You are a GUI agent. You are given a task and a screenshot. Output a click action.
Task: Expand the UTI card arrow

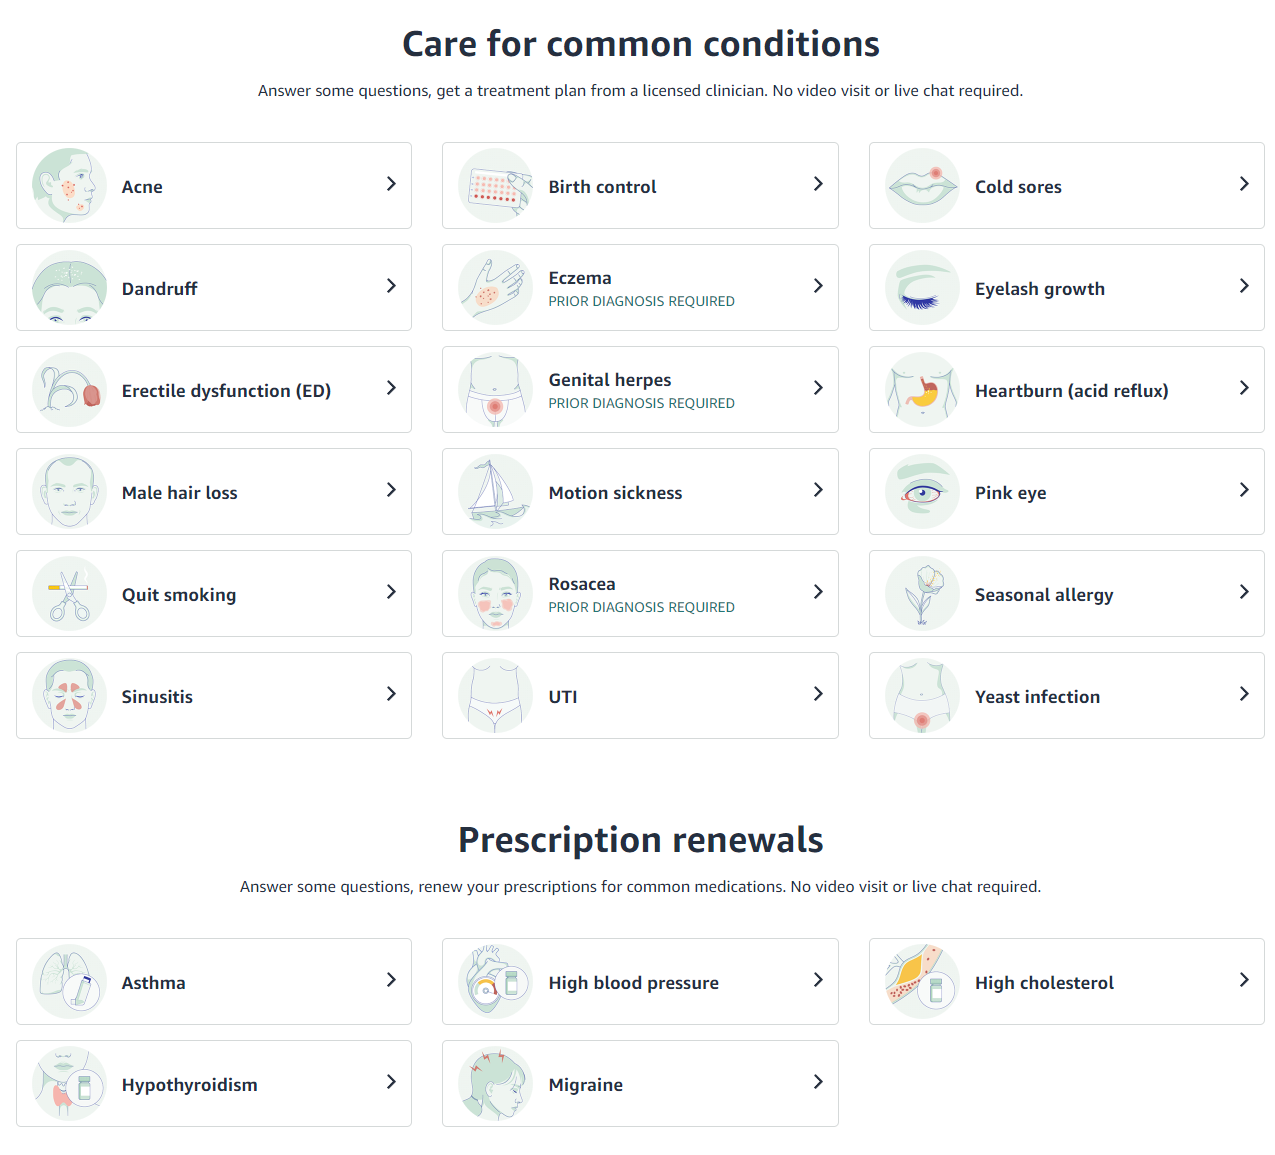pos(818,695)
